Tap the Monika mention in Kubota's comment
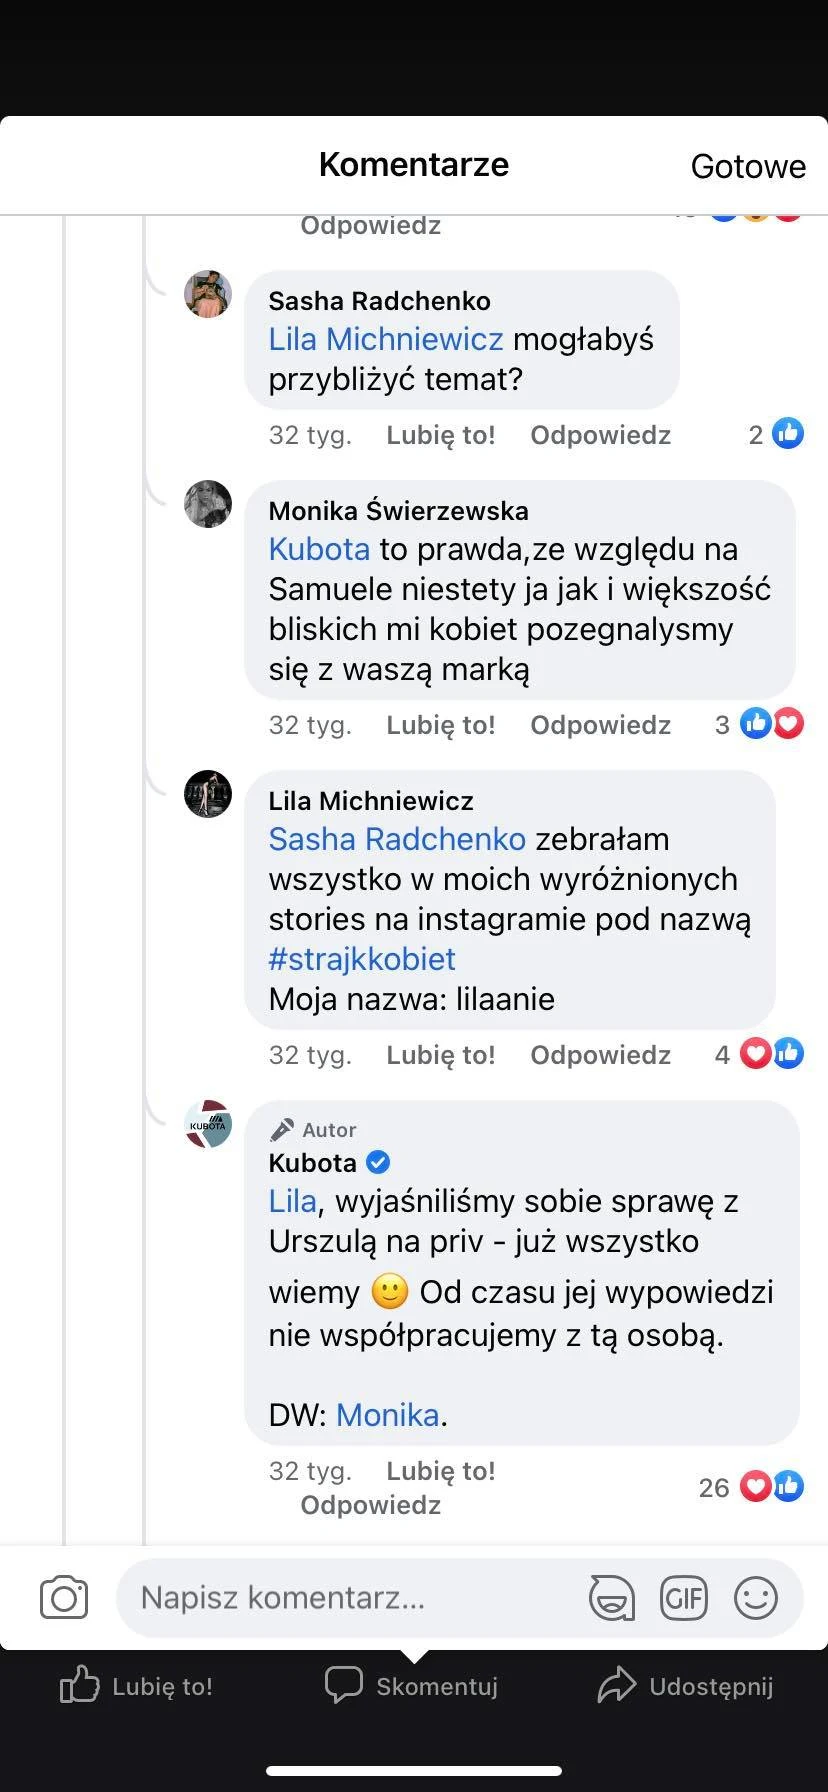Screen dimensions: 828x1792 387,1415
